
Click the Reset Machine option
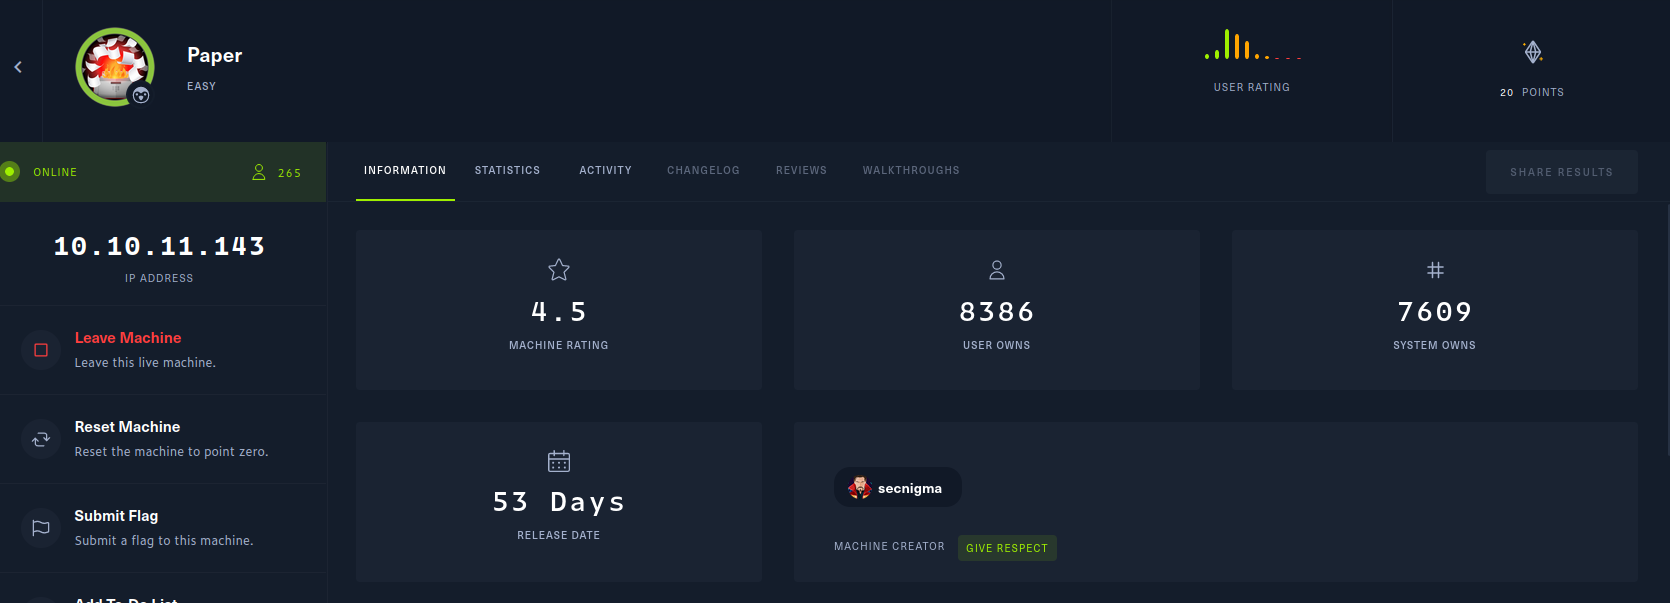[127, 427]
